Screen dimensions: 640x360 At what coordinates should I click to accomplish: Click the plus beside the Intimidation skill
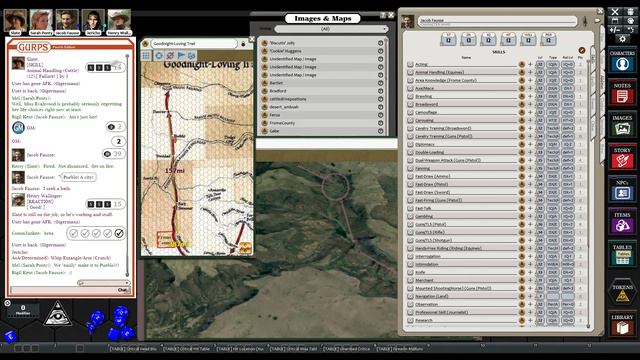530,264
